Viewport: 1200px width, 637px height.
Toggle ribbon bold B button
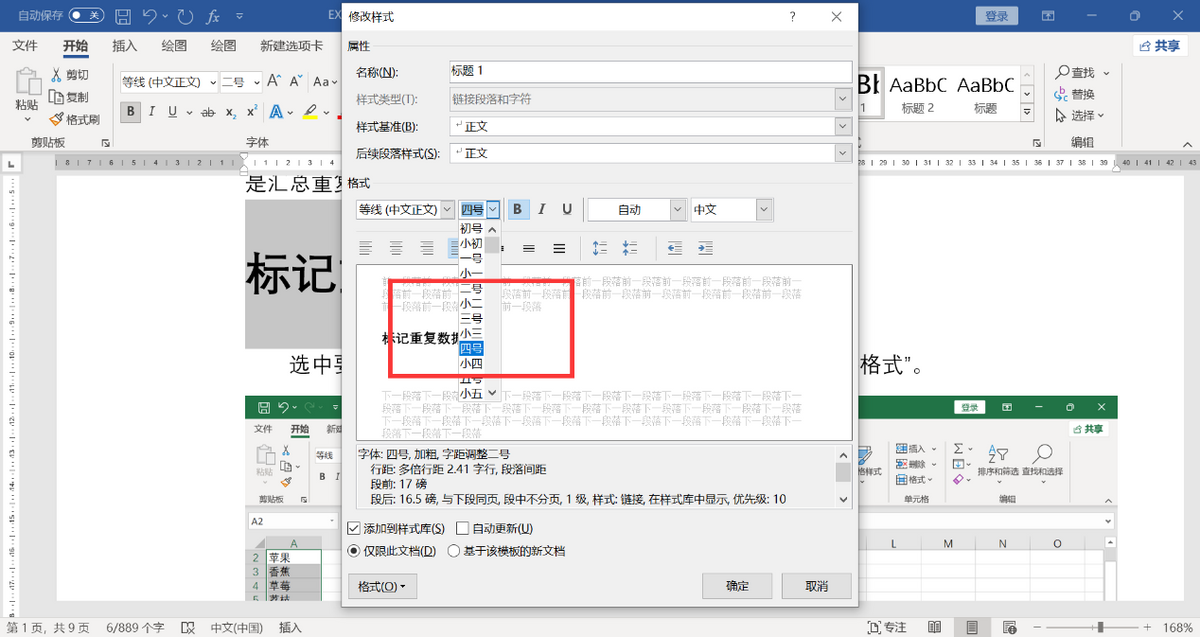(x=130, y=112)
